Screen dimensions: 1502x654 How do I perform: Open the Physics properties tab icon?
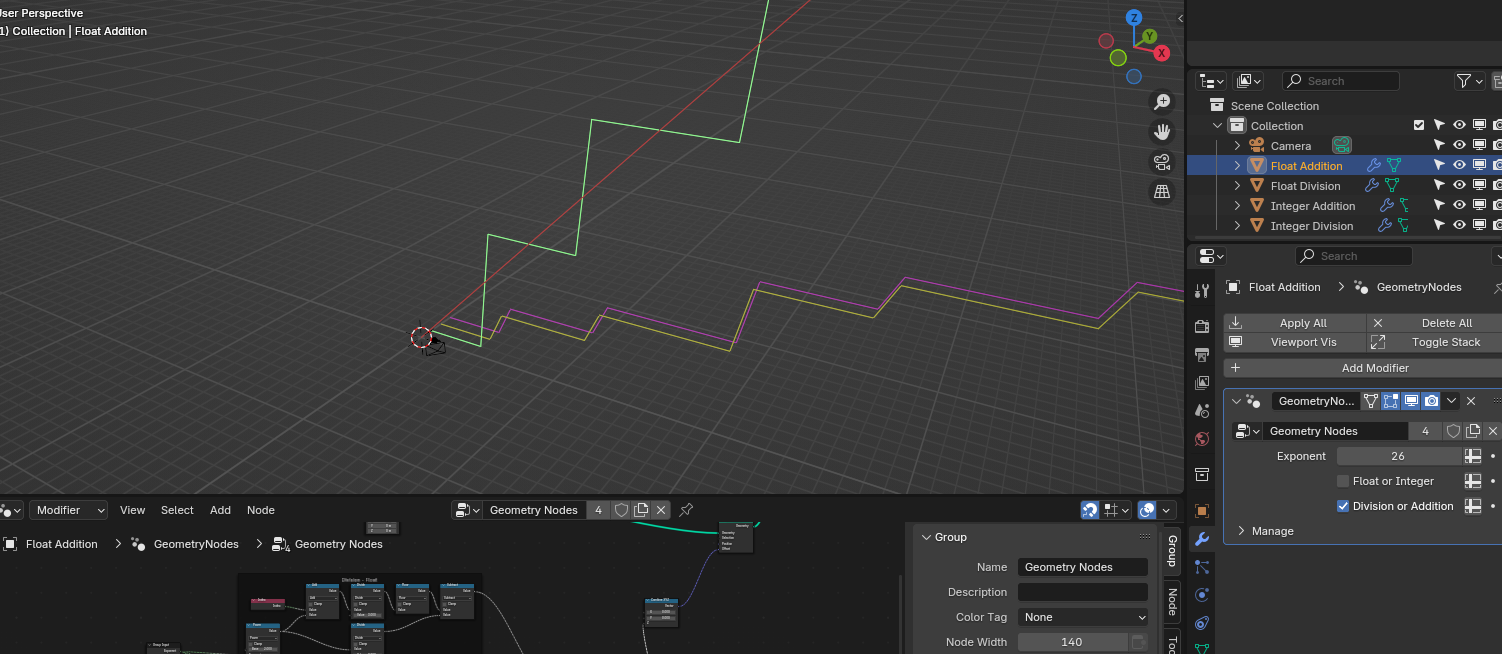click(1202, 594)
